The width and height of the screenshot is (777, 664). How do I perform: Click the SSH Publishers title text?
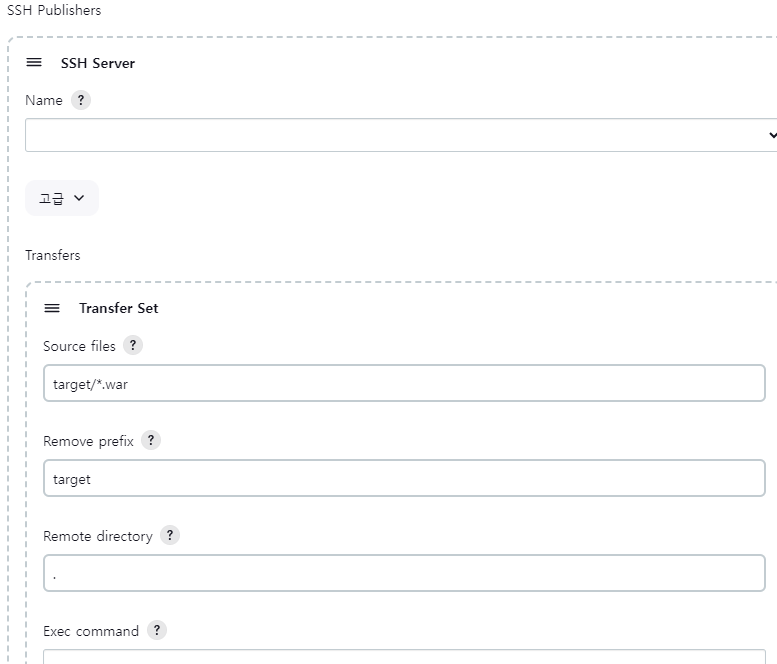tap(54, 10)
